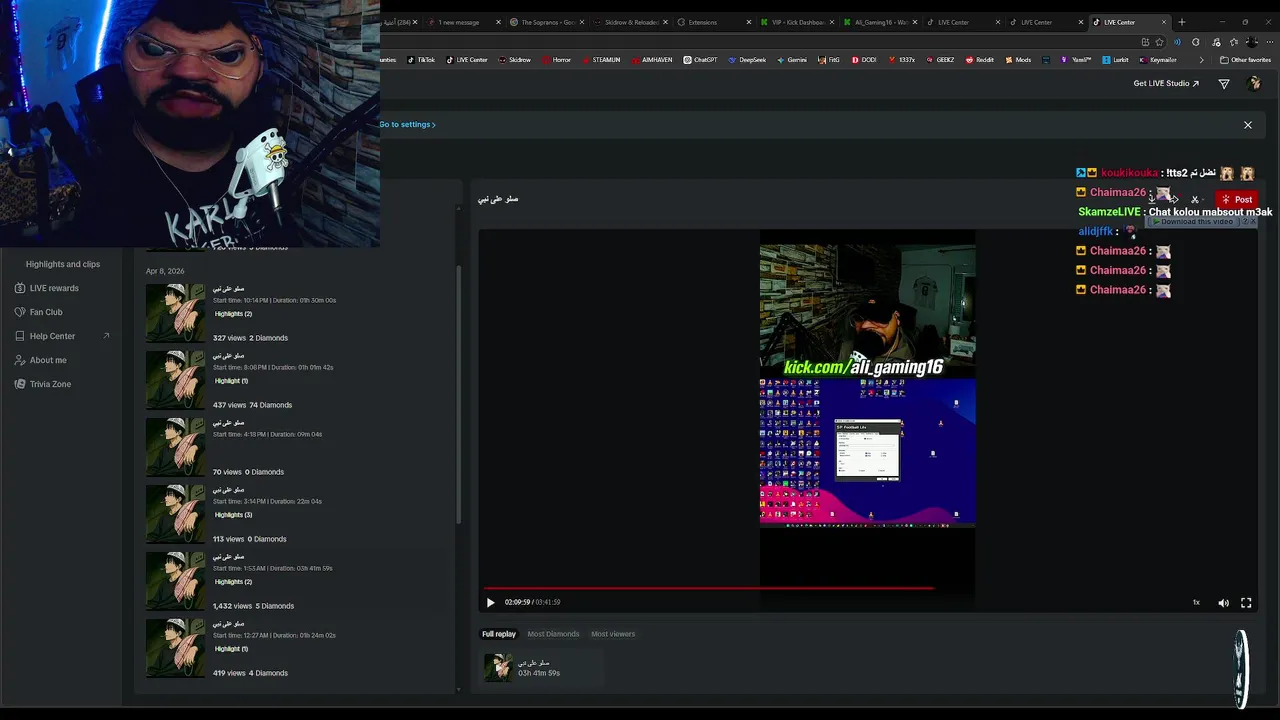This screenshot has height=720, width=1280.
Task: Open Gemini bookmark
Action: [792, 60]
